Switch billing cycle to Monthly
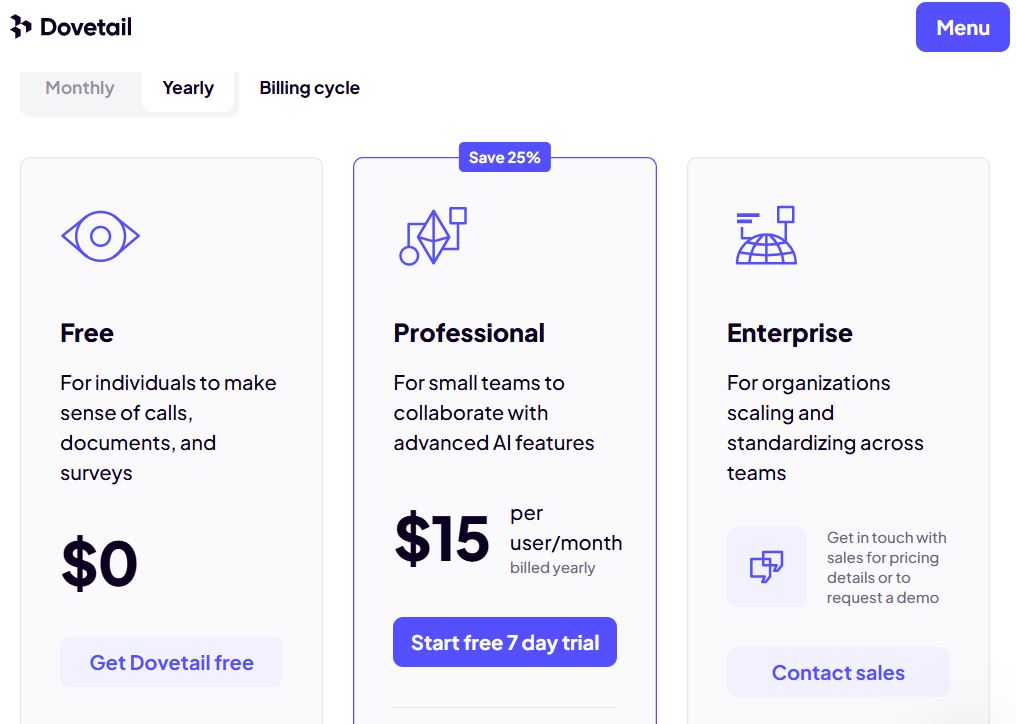The width and height of the screenshot is (1016, 724). tap(80, 88)
